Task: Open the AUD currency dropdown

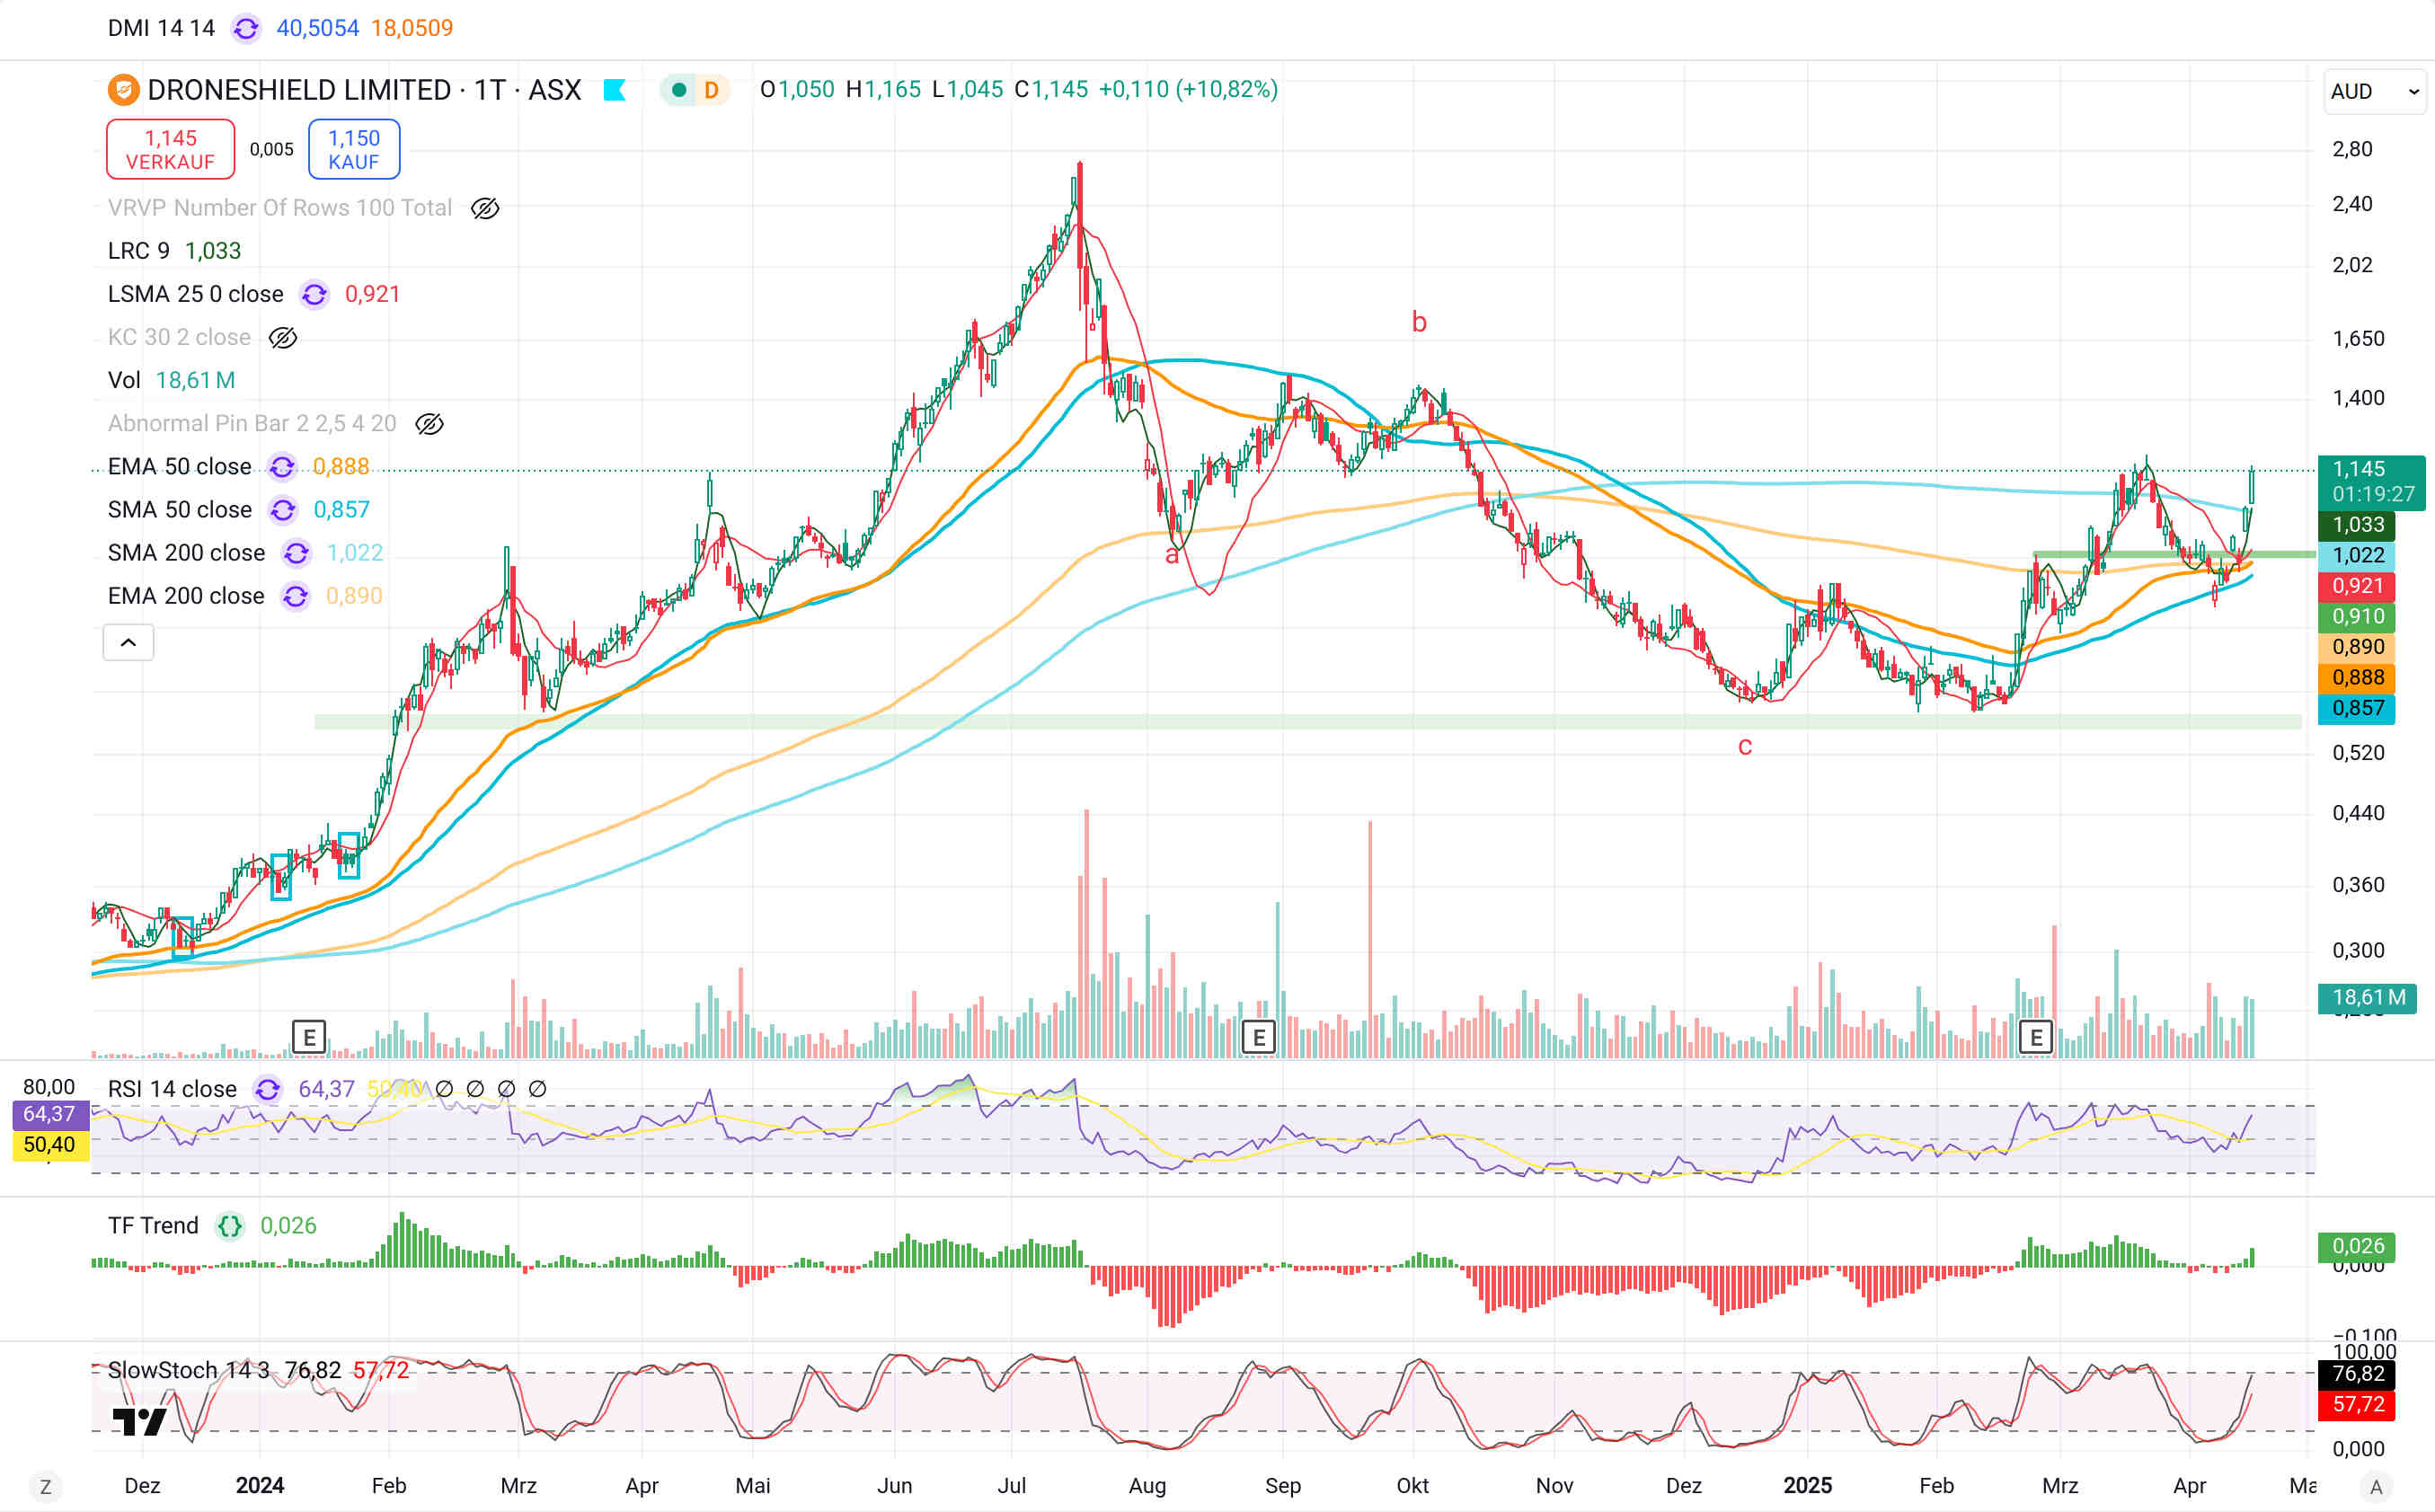Action: coord(2373,91)
